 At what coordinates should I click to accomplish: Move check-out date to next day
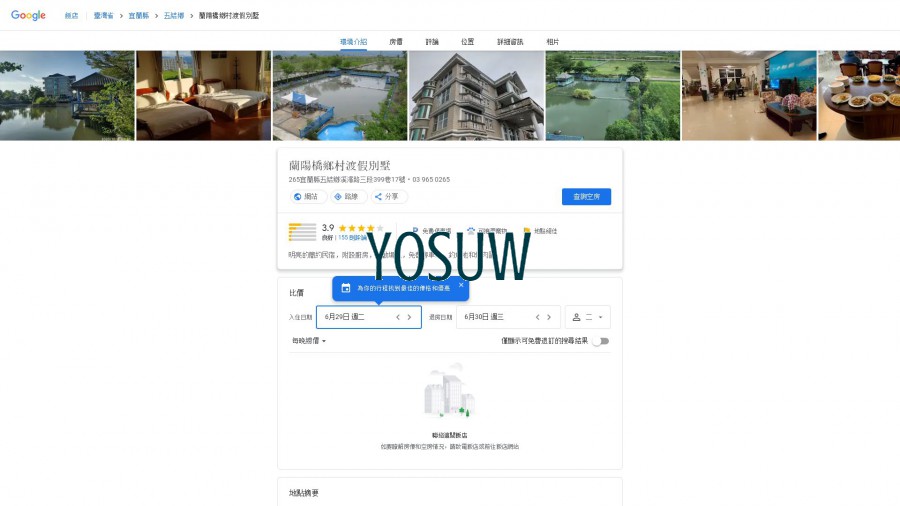[549, 317]
